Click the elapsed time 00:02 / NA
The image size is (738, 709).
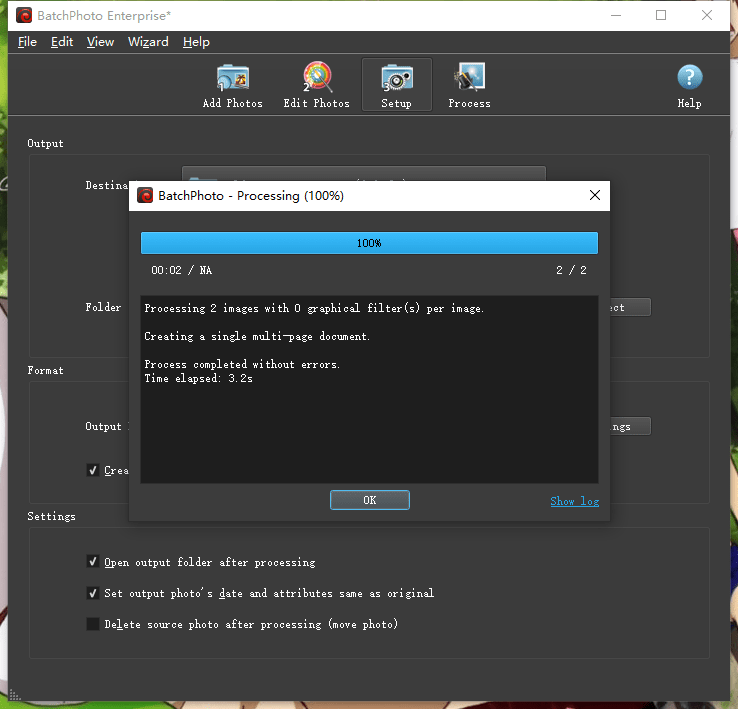(x=181, y=270)
